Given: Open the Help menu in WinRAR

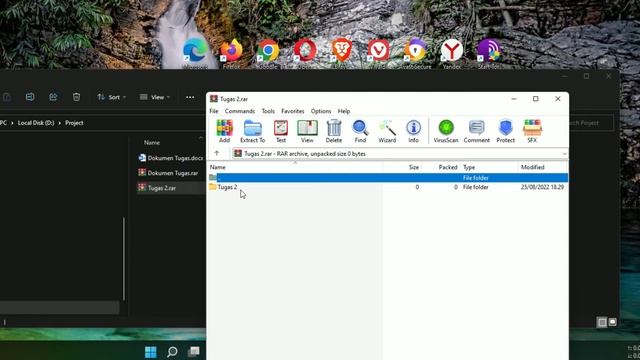Looking at the screenshot, I should pyautogui.click(x=344, y=111).
